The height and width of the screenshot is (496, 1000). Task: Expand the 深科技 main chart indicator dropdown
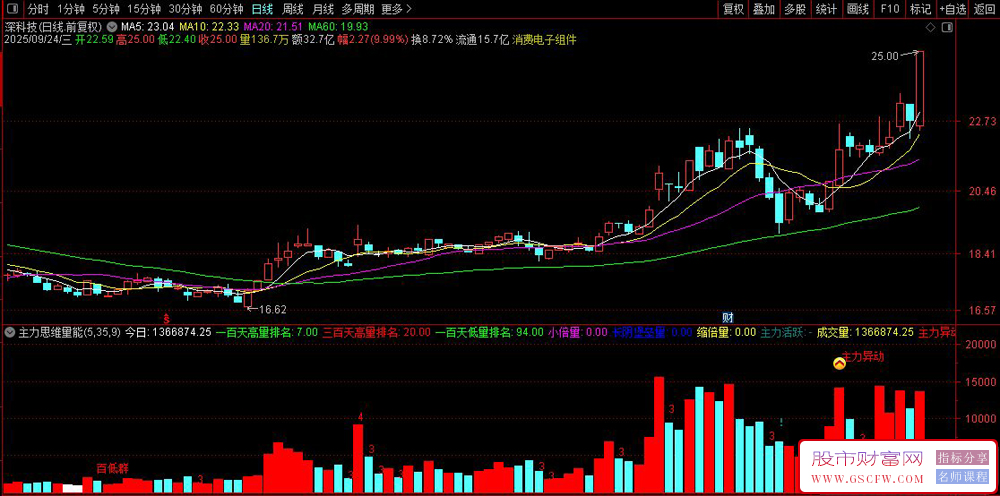113,27
